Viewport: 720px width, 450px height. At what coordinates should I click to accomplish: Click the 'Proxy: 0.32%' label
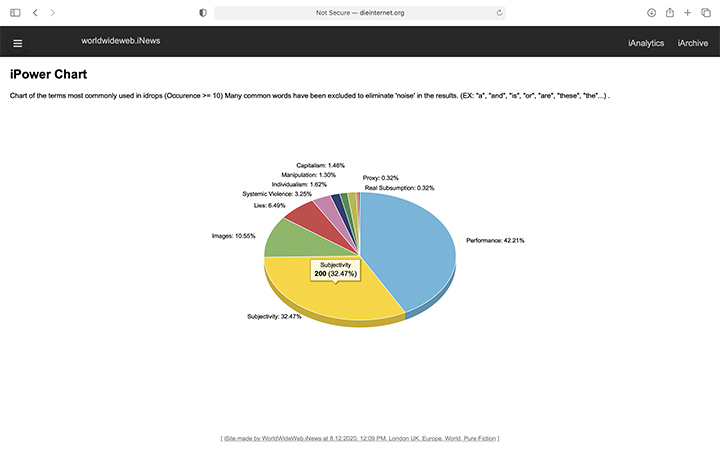381,178
